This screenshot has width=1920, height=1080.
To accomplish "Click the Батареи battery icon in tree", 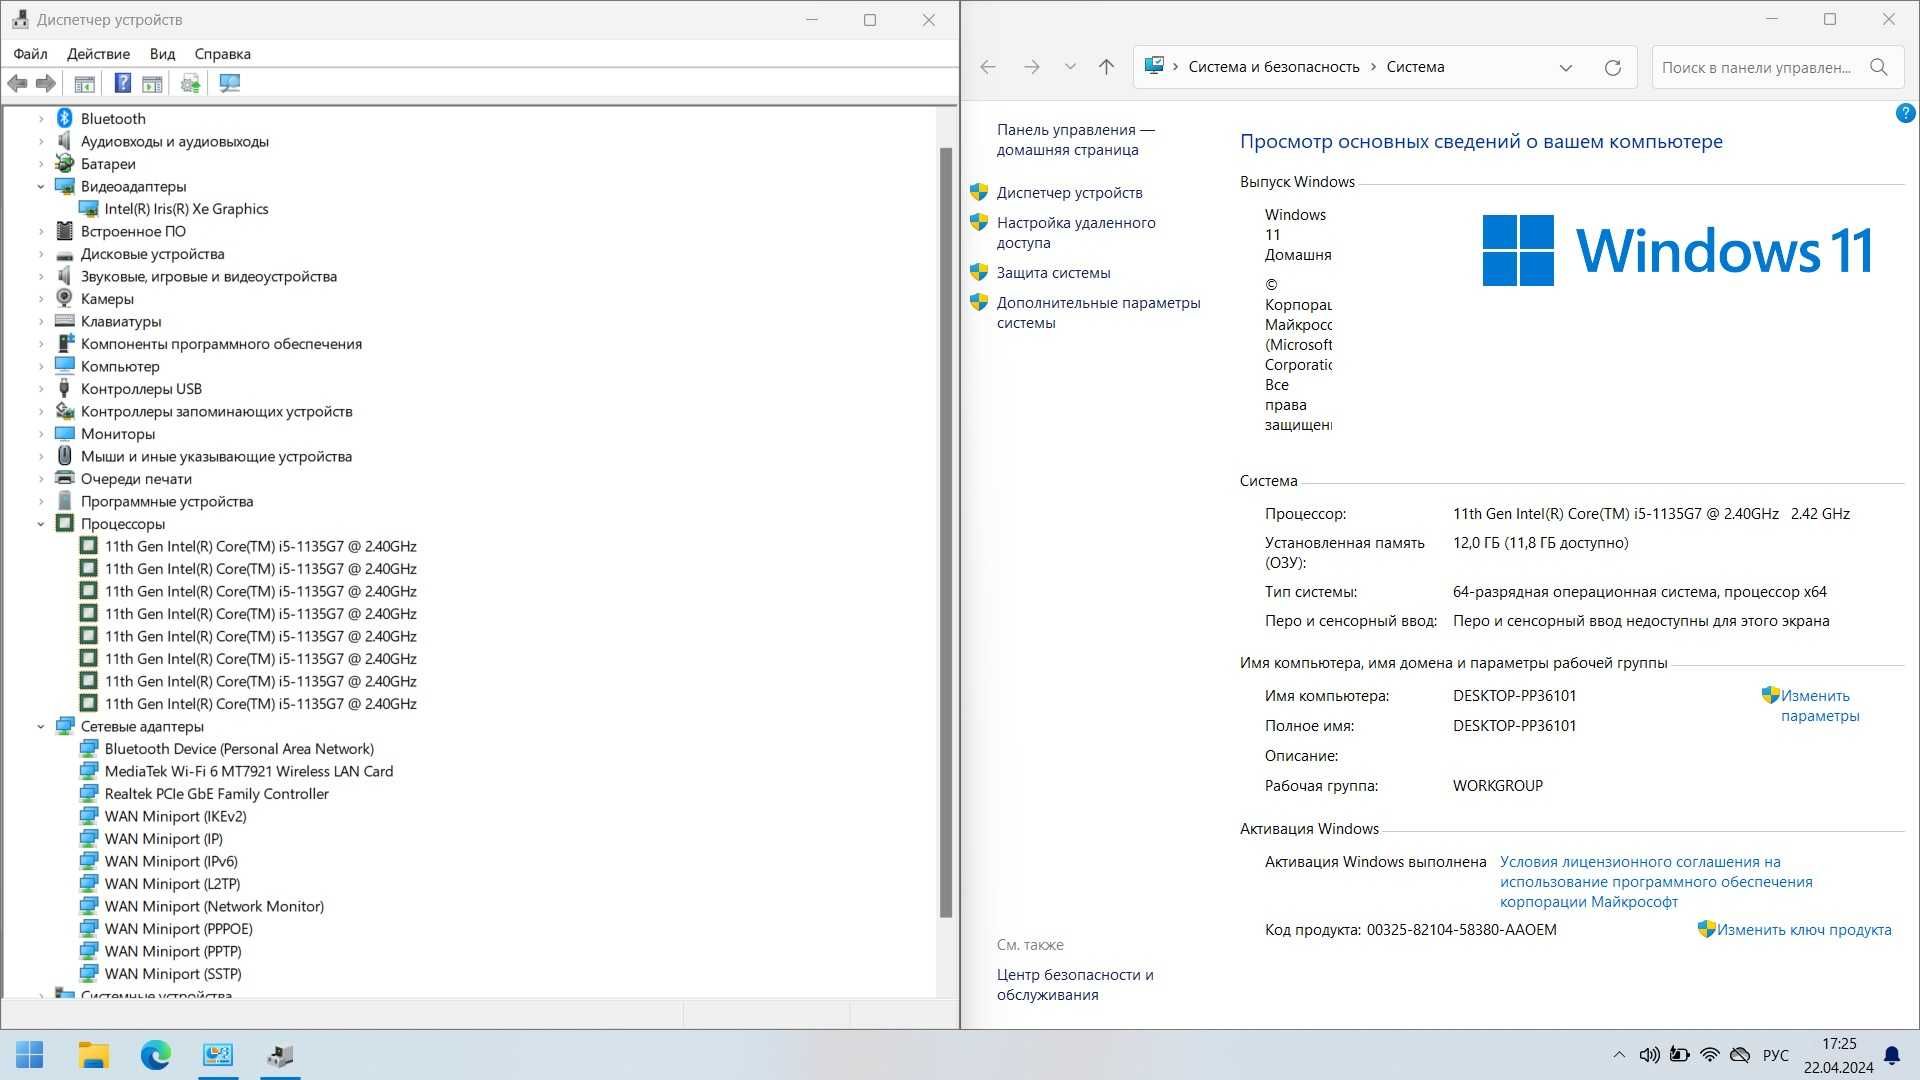I will (x=65, y=163).
